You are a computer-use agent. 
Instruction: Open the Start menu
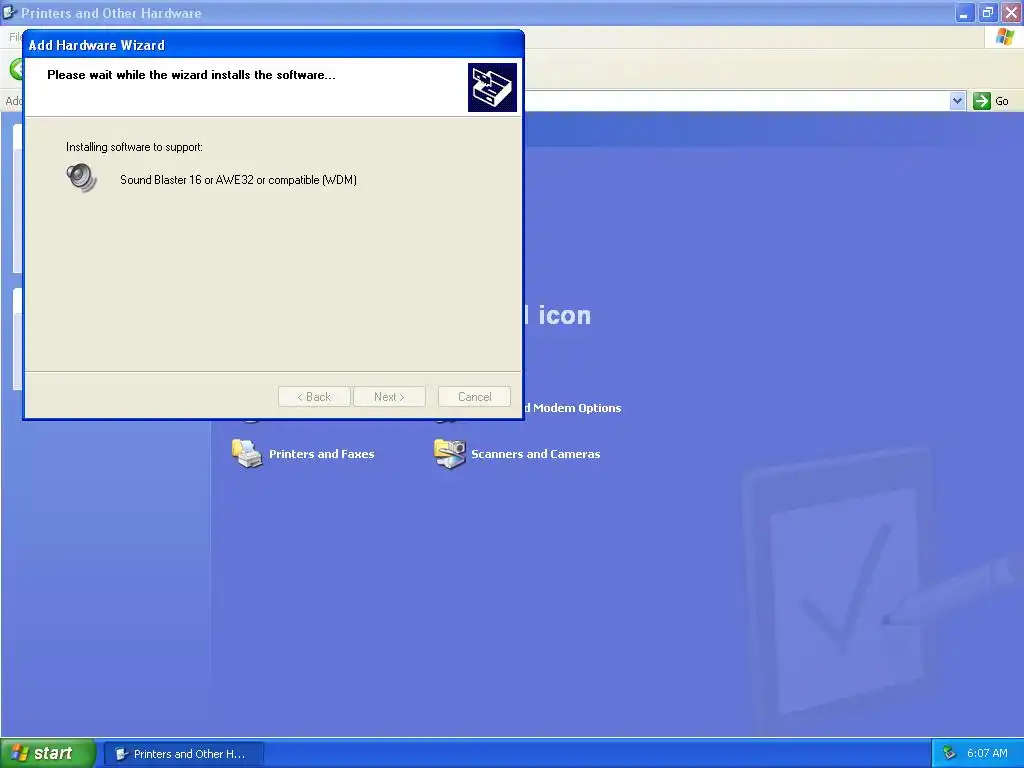(x=48, y=753)
